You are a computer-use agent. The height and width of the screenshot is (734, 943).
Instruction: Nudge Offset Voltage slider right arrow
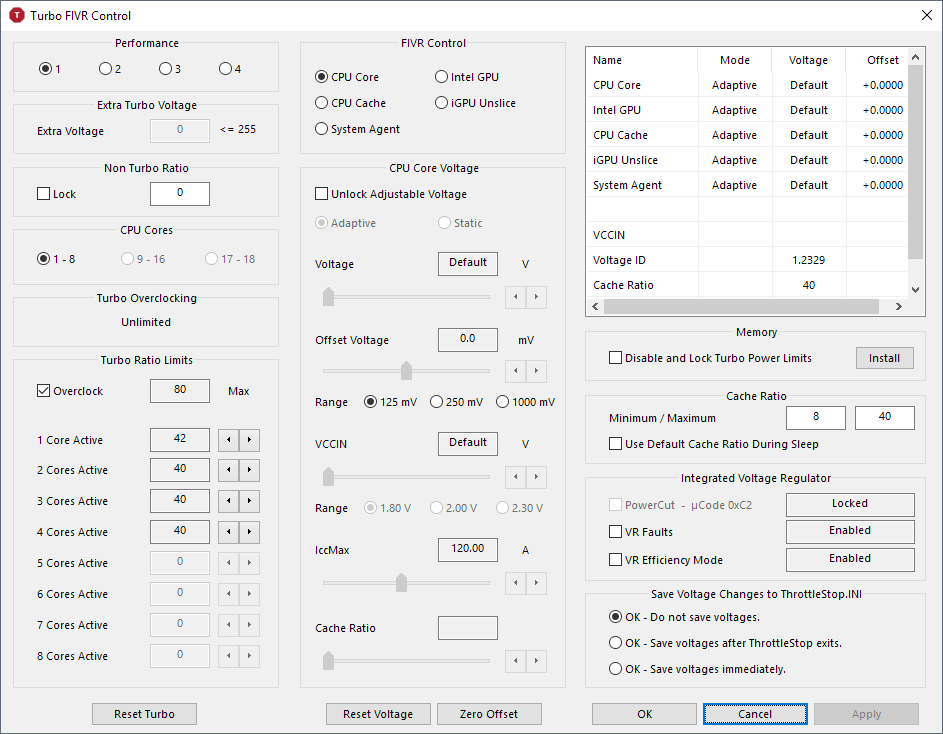pyautogui.click(x=536, y=371)
